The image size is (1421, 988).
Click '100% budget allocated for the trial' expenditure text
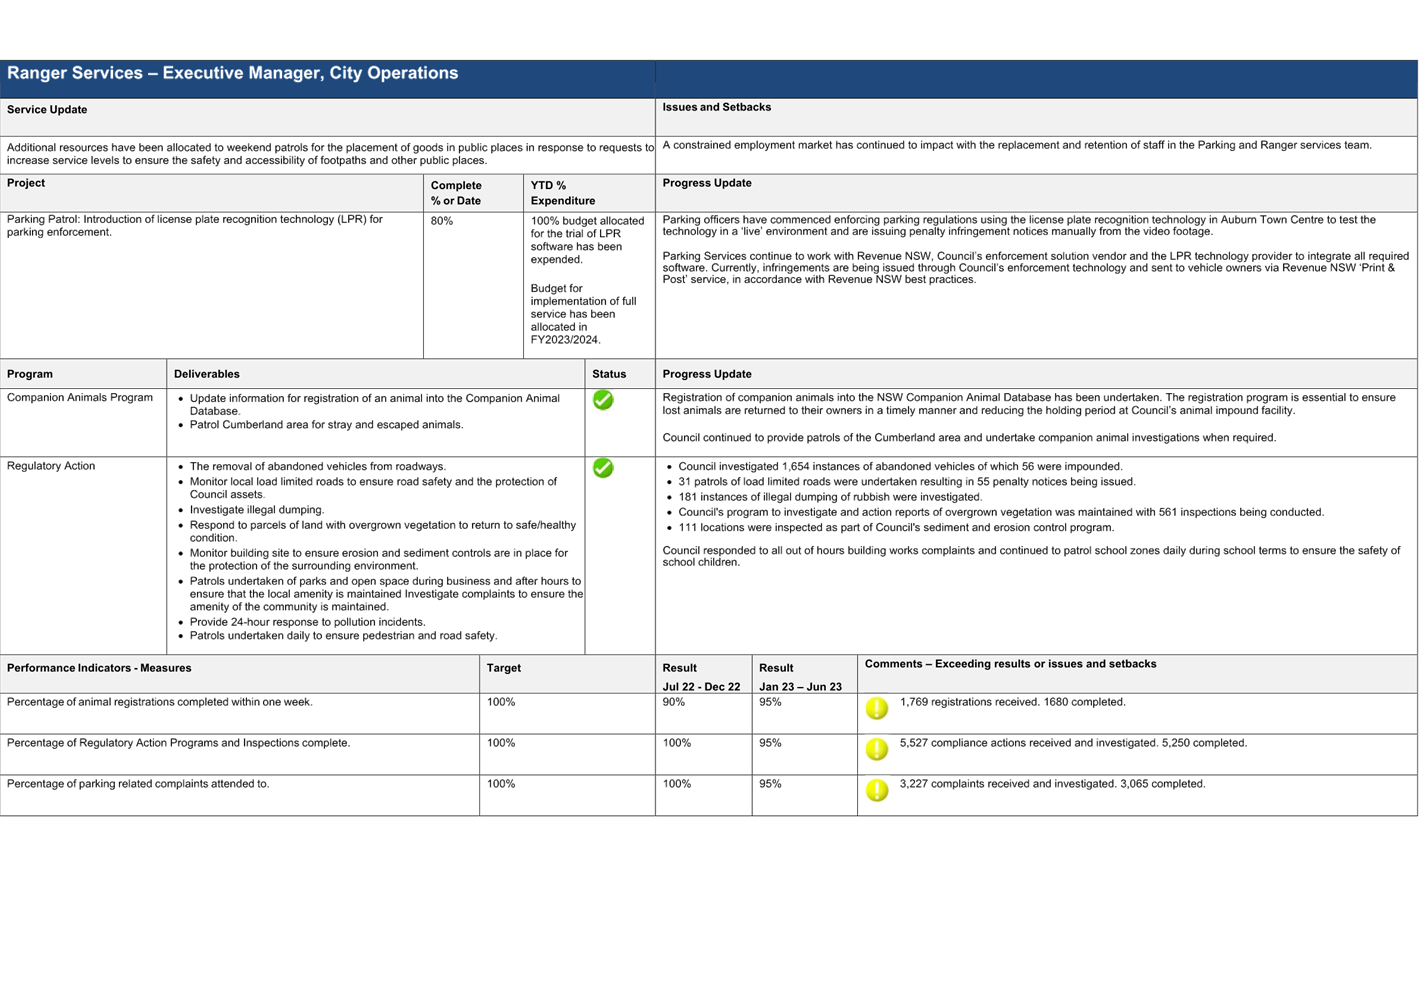(587, 240)
